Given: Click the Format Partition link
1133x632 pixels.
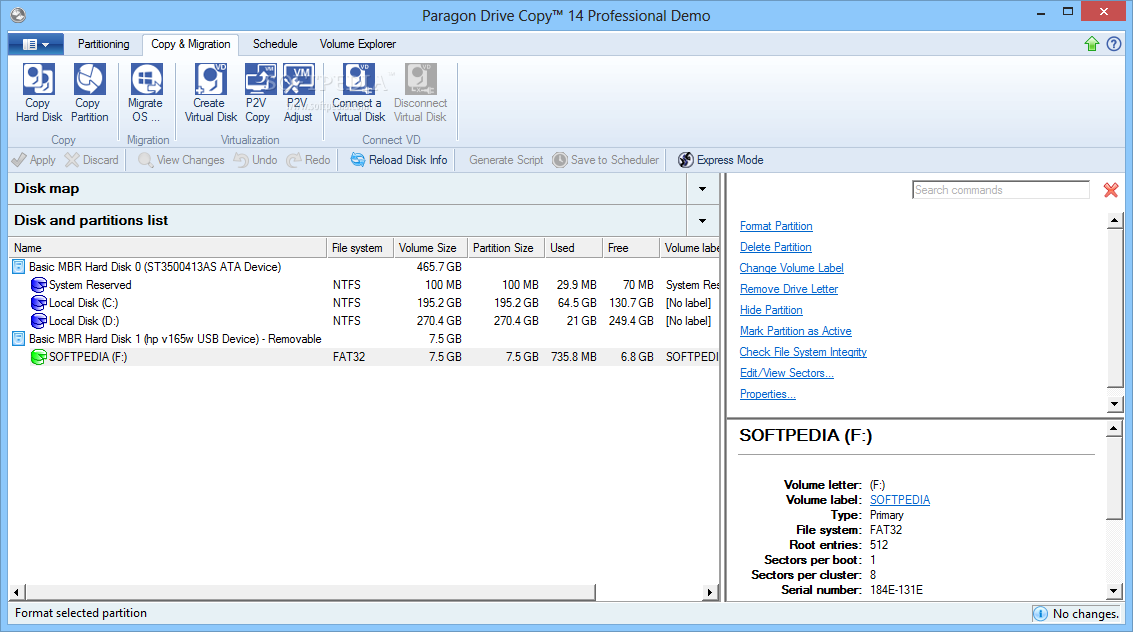Looking at the screenshot, I should pyautogui.click(x=776, y=226).
